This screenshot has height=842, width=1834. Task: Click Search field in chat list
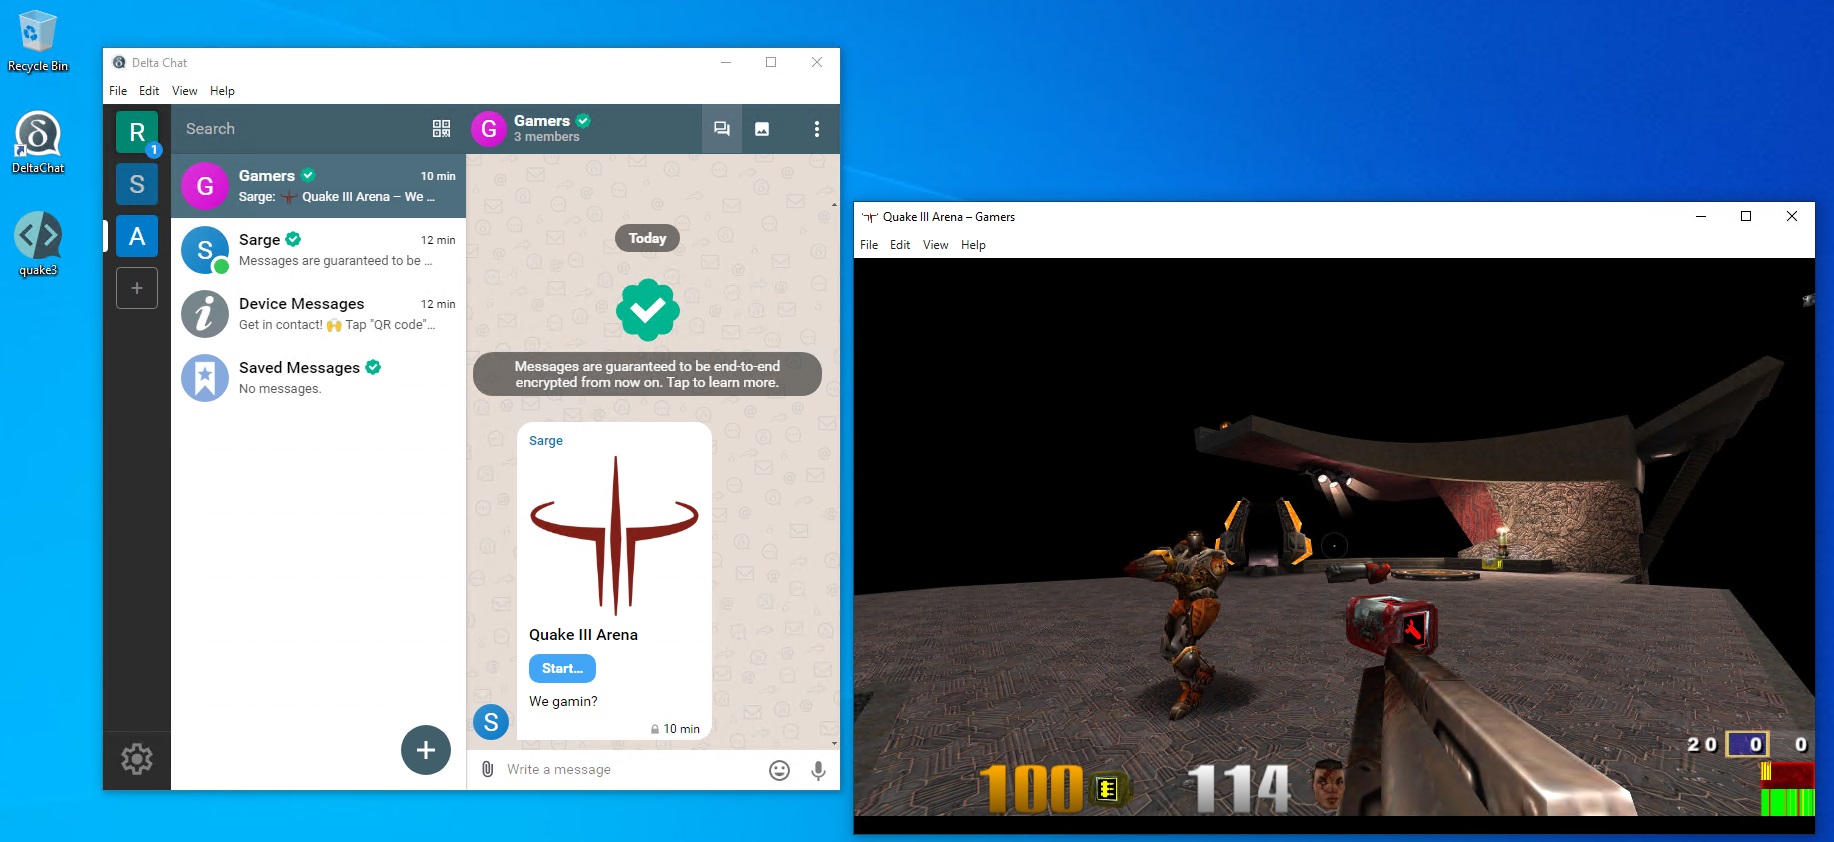point(300,129)
